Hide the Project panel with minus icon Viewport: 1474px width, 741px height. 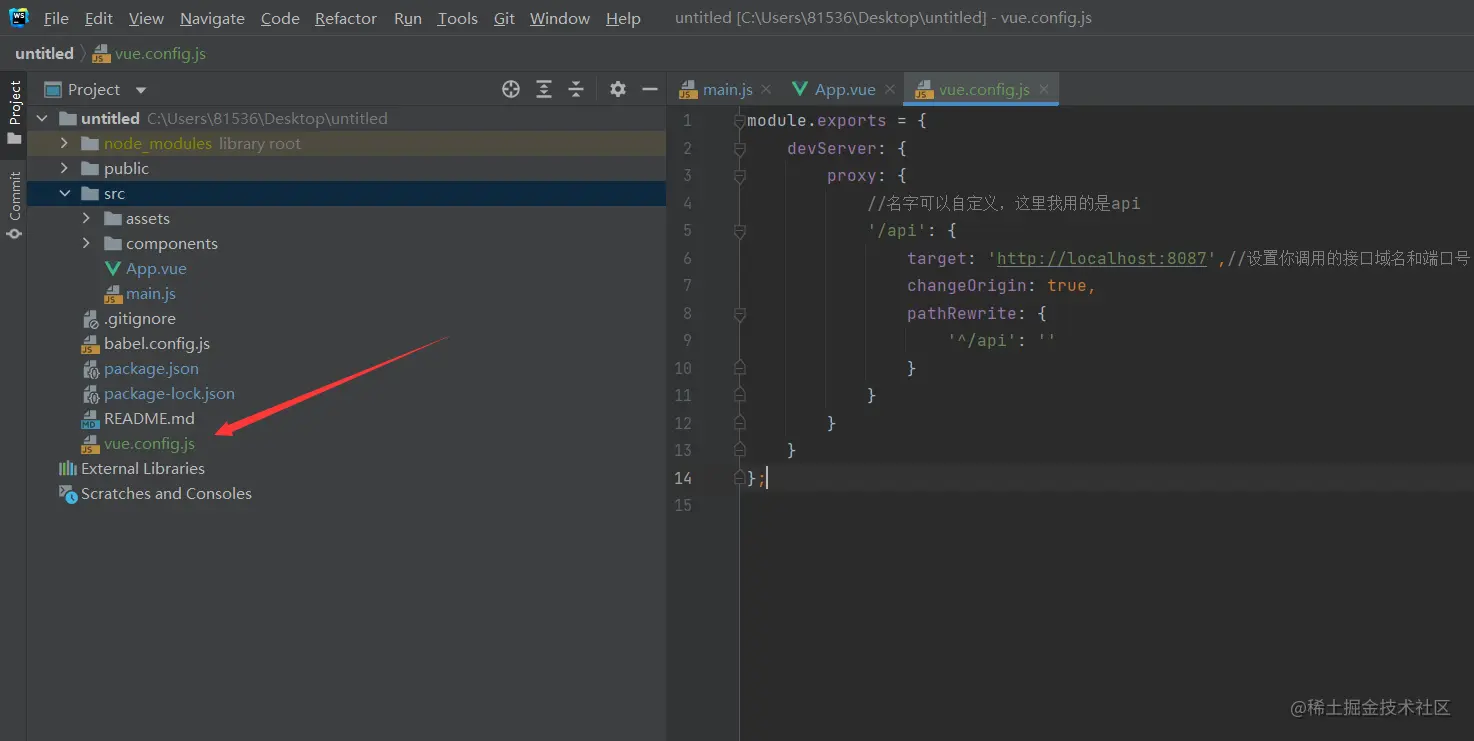pyautogui.click(x=650, y=89)
